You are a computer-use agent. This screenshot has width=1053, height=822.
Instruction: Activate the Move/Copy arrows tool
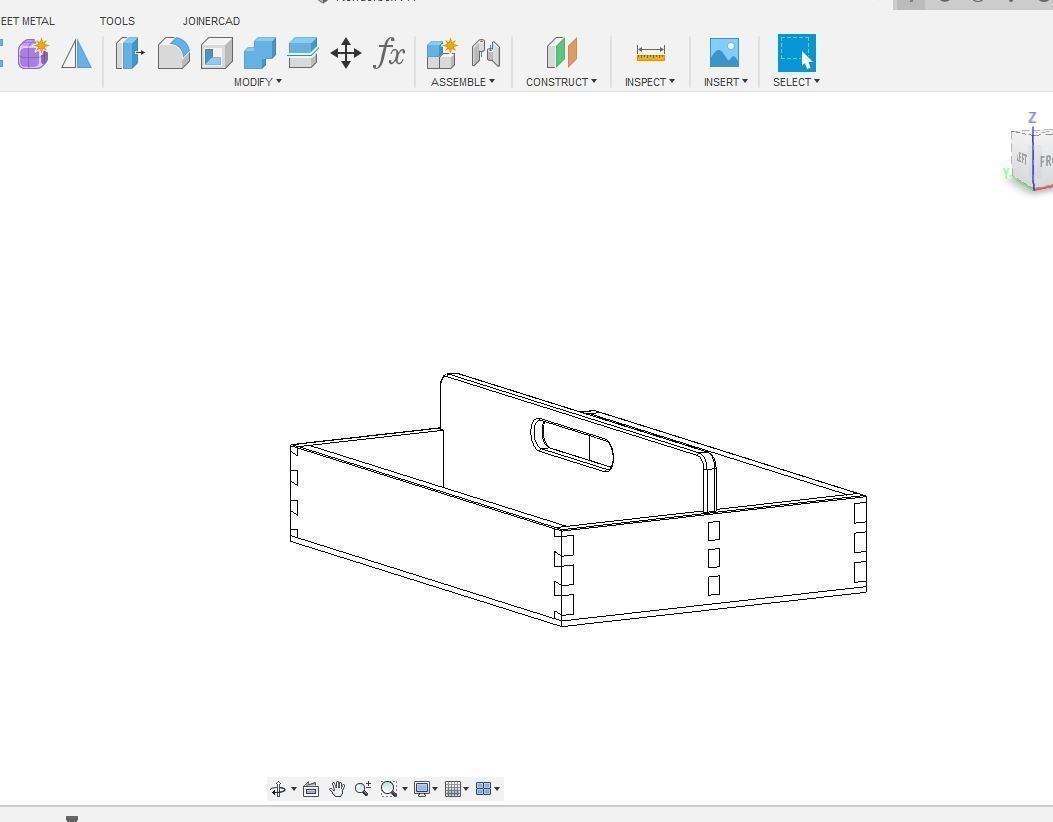pyautogui.click(x=346, y=53)
